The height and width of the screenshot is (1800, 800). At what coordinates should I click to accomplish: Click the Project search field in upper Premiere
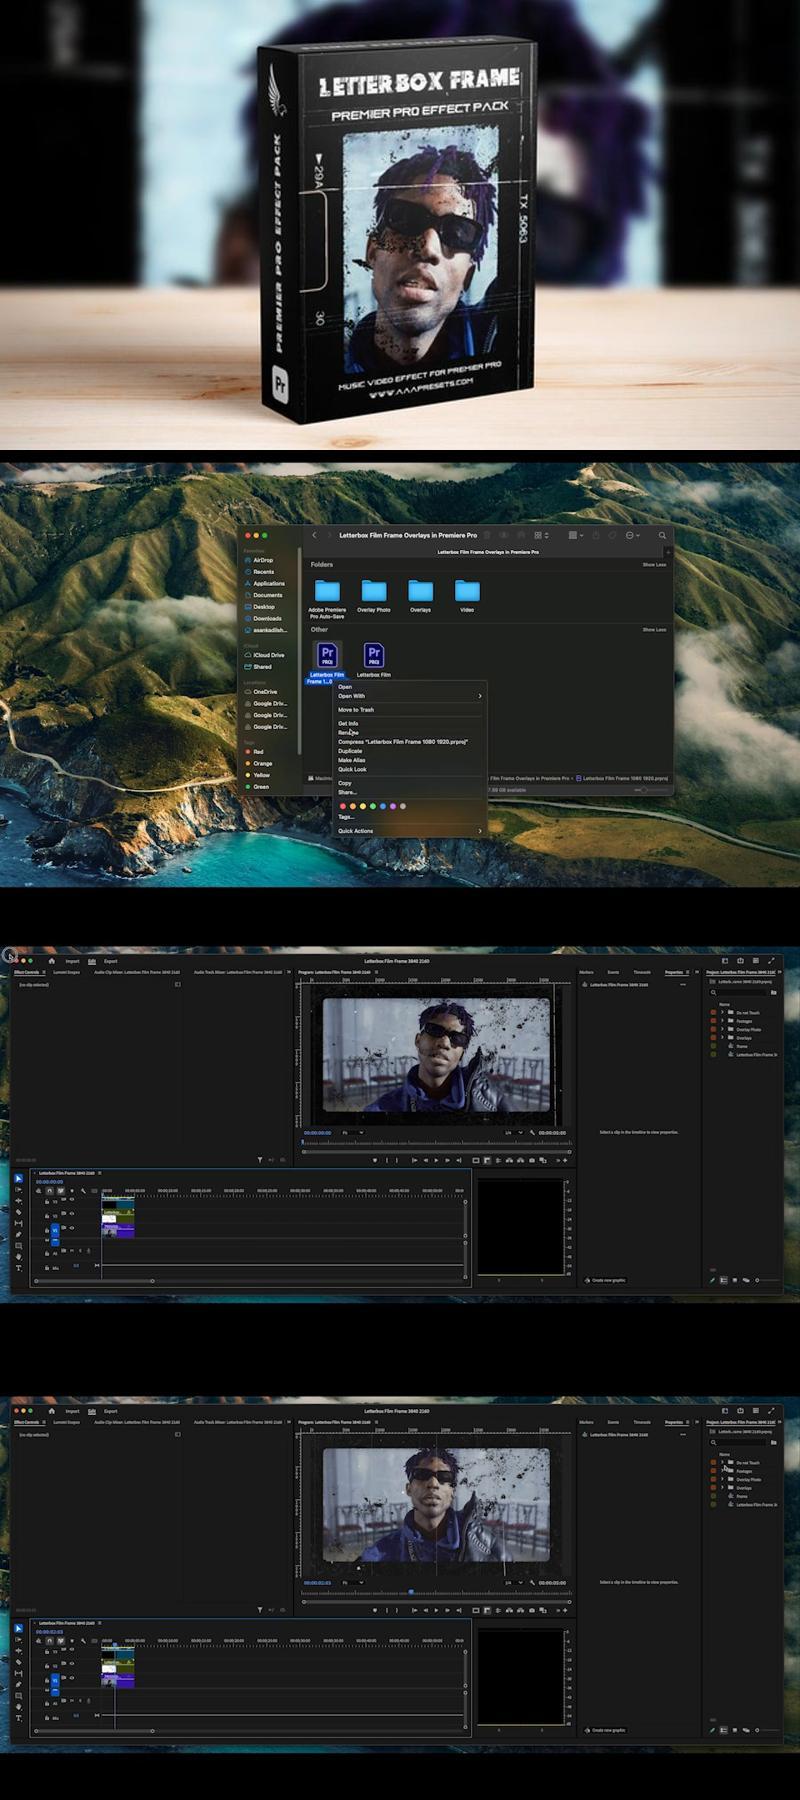point(739,993)
